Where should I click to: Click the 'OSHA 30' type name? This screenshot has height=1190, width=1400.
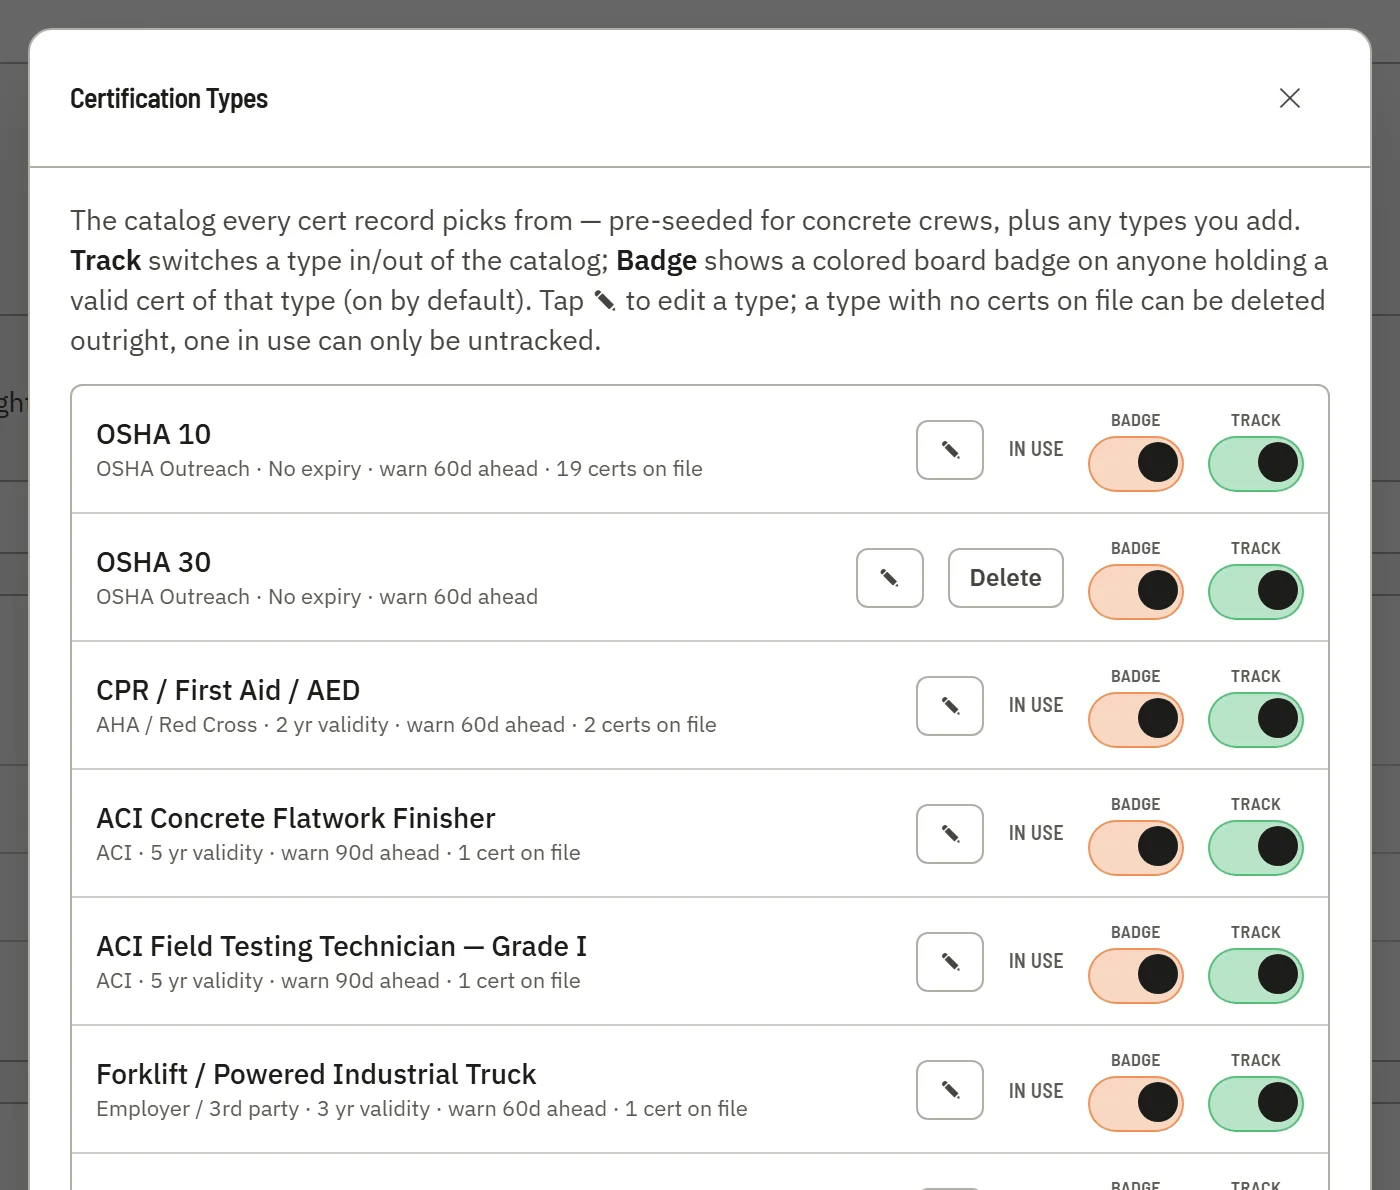point(154,563)
